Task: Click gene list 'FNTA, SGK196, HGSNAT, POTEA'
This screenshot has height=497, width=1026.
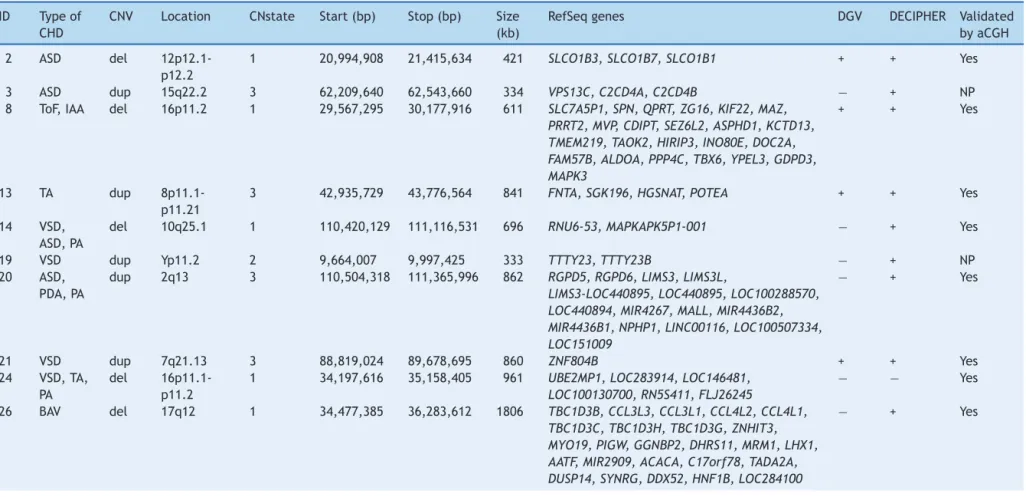Action: point(637,194)
